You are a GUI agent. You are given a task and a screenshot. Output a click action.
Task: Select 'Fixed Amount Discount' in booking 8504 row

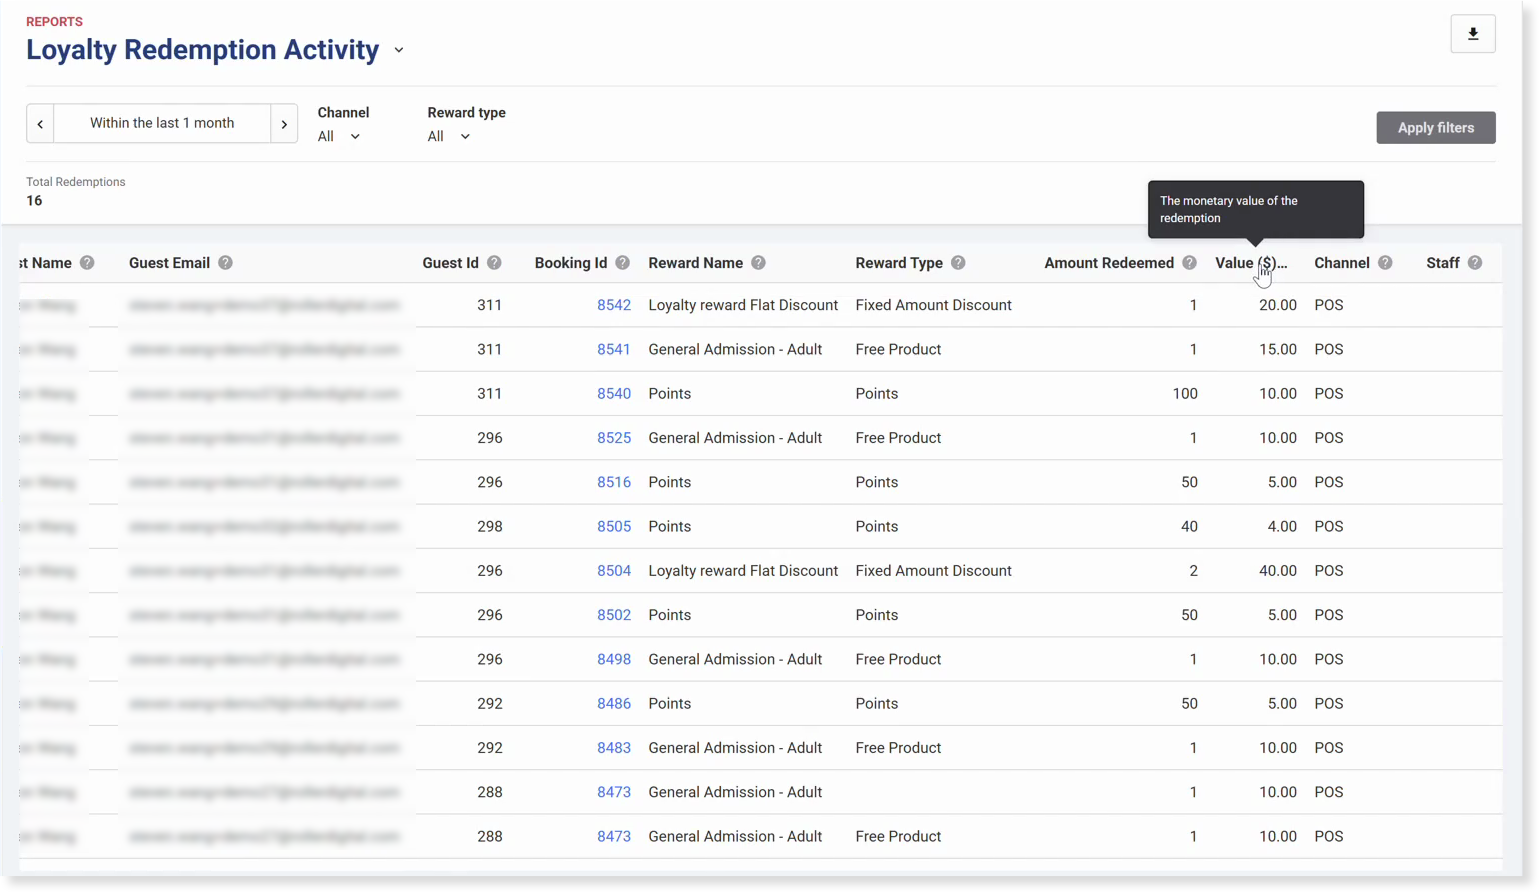tap(933, 571)
